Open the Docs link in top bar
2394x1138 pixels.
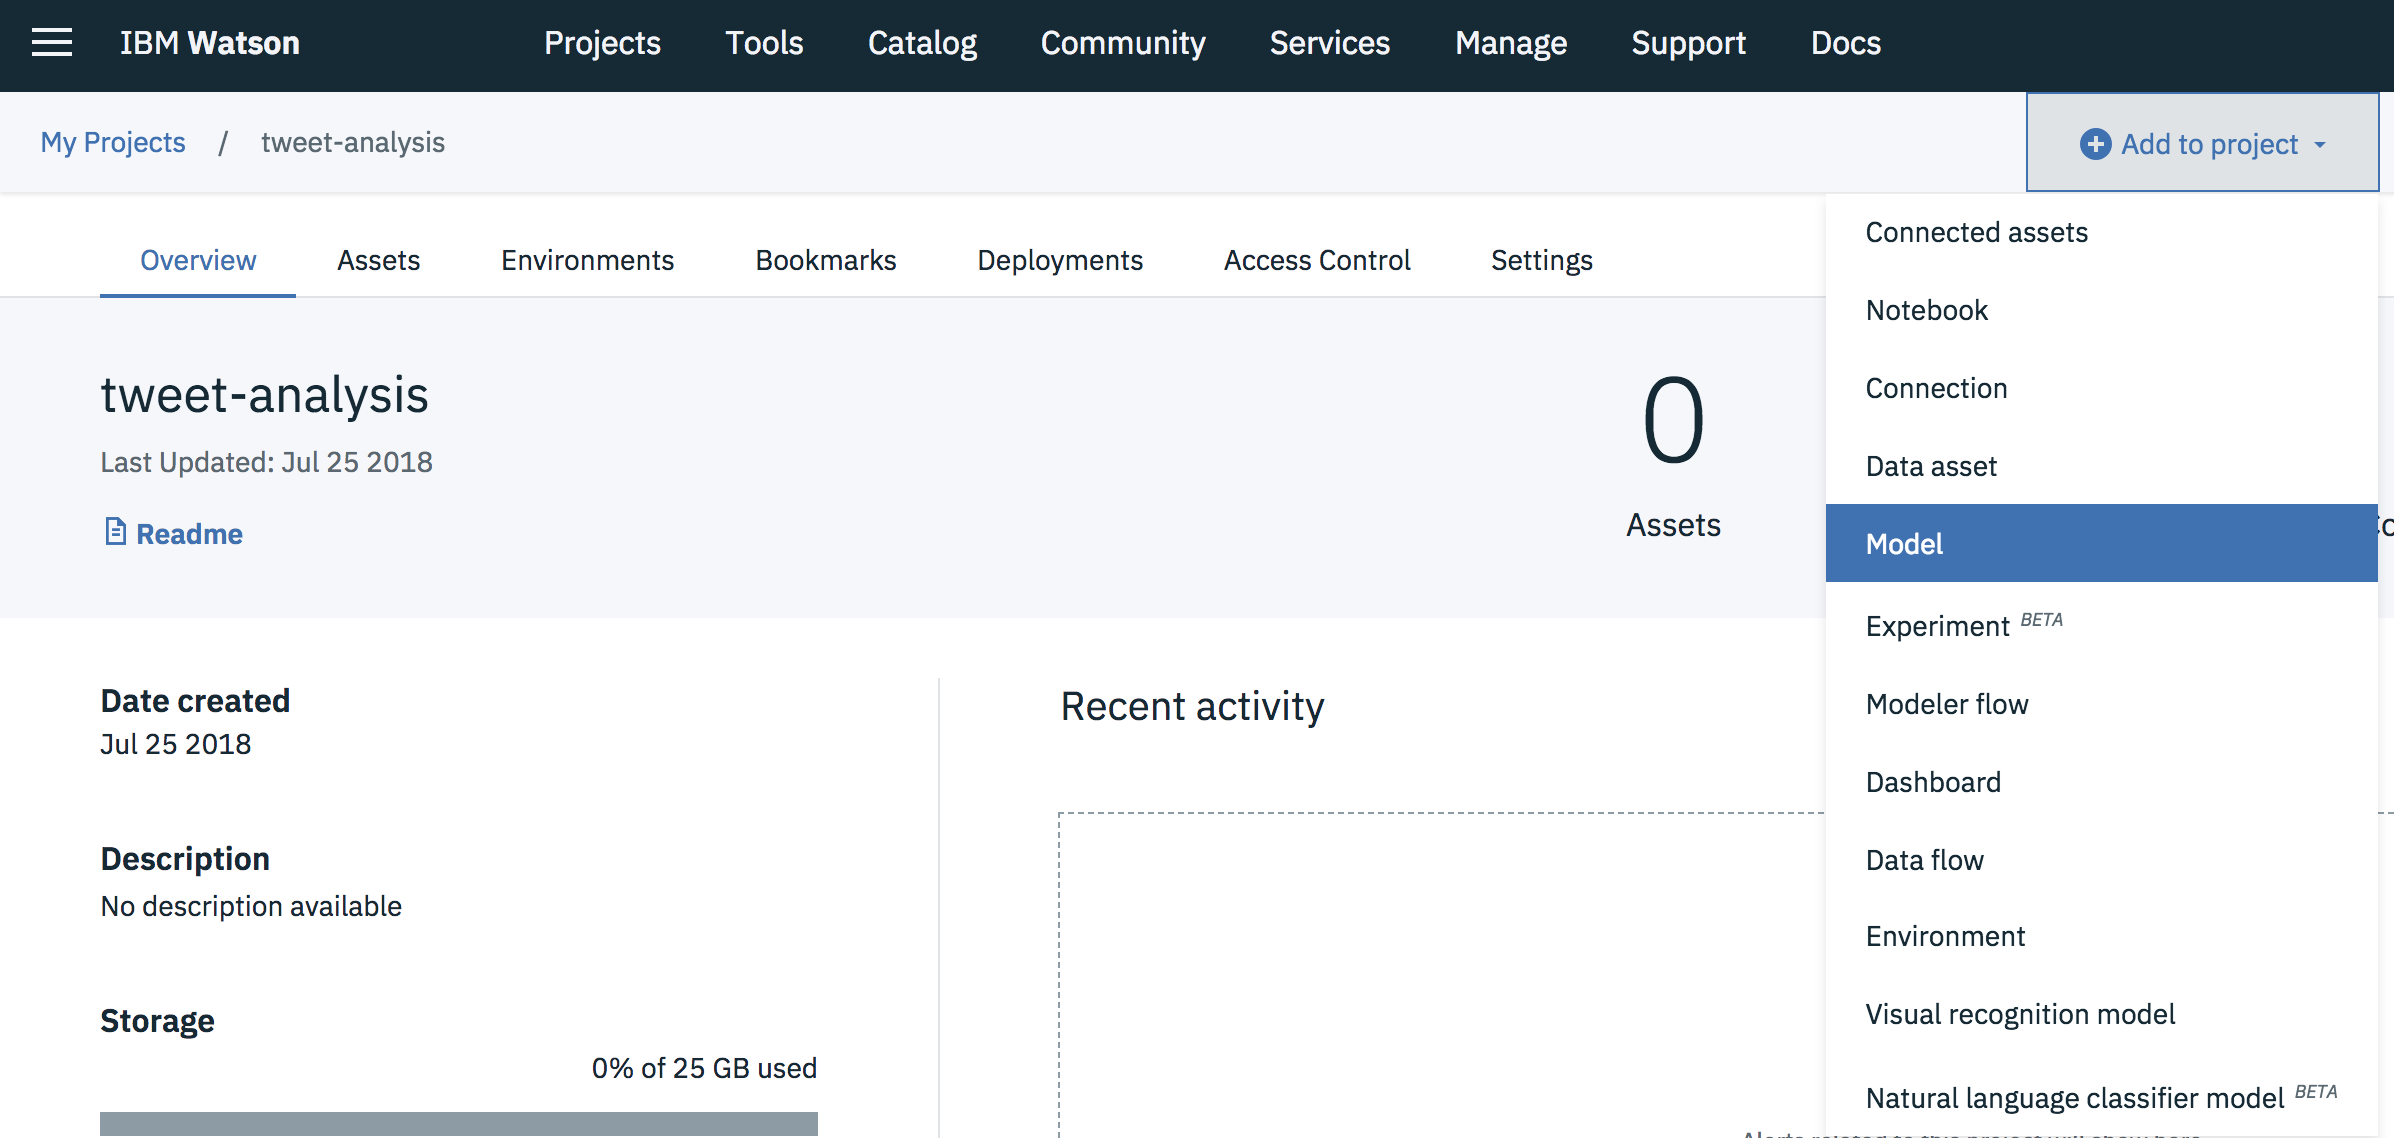(x=1845, y=43)
